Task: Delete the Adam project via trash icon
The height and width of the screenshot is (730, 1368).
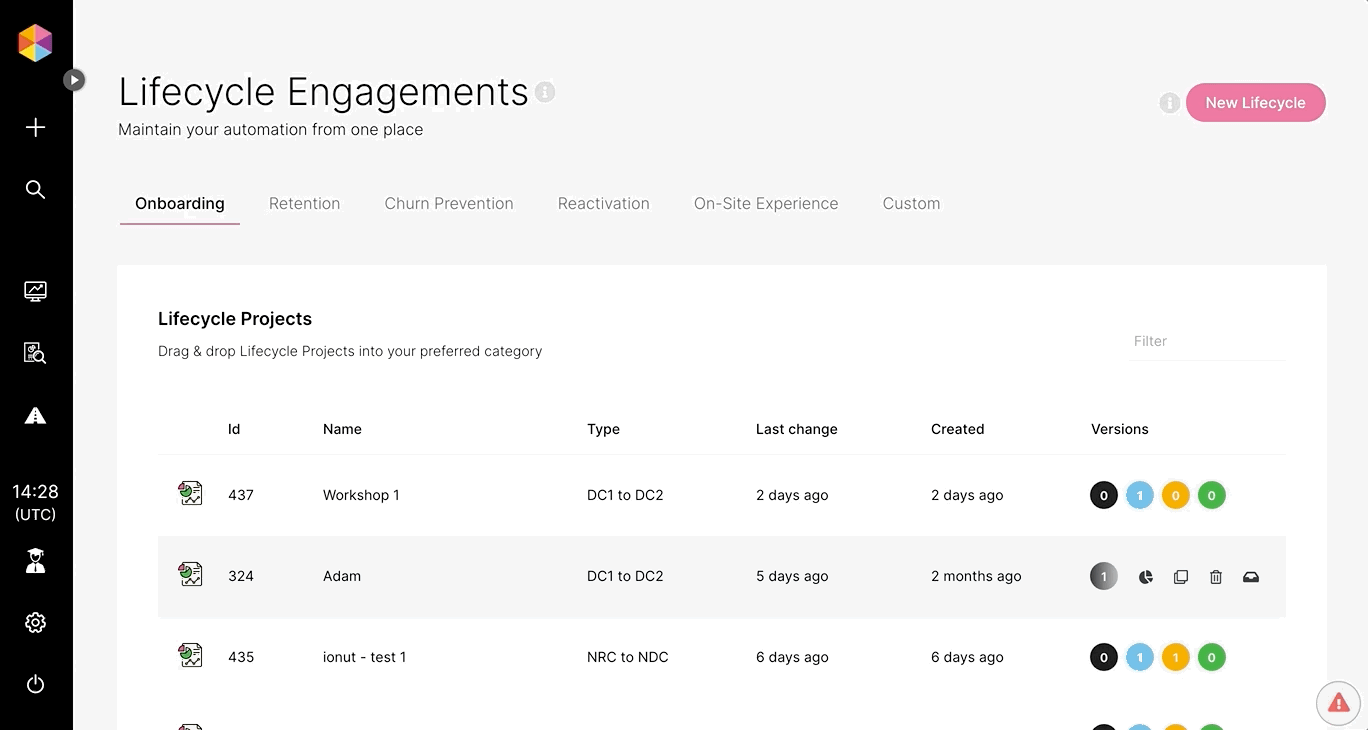Action: (x=1216, y=577)
